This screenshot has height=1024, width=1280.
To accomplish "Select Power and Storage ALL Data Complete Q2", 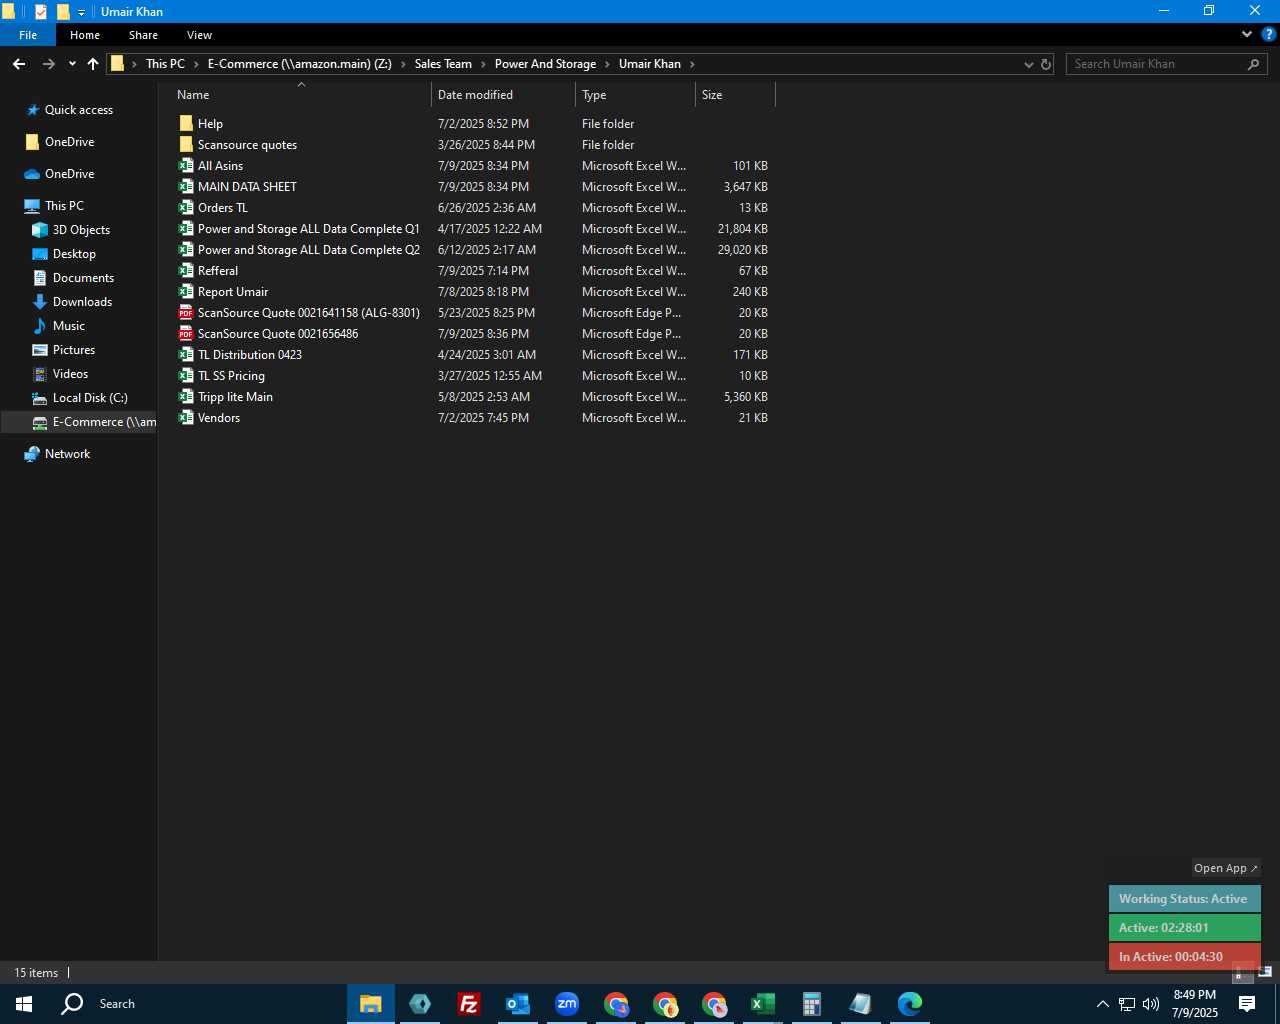I will pyautogui.click(x=309, y=250).
